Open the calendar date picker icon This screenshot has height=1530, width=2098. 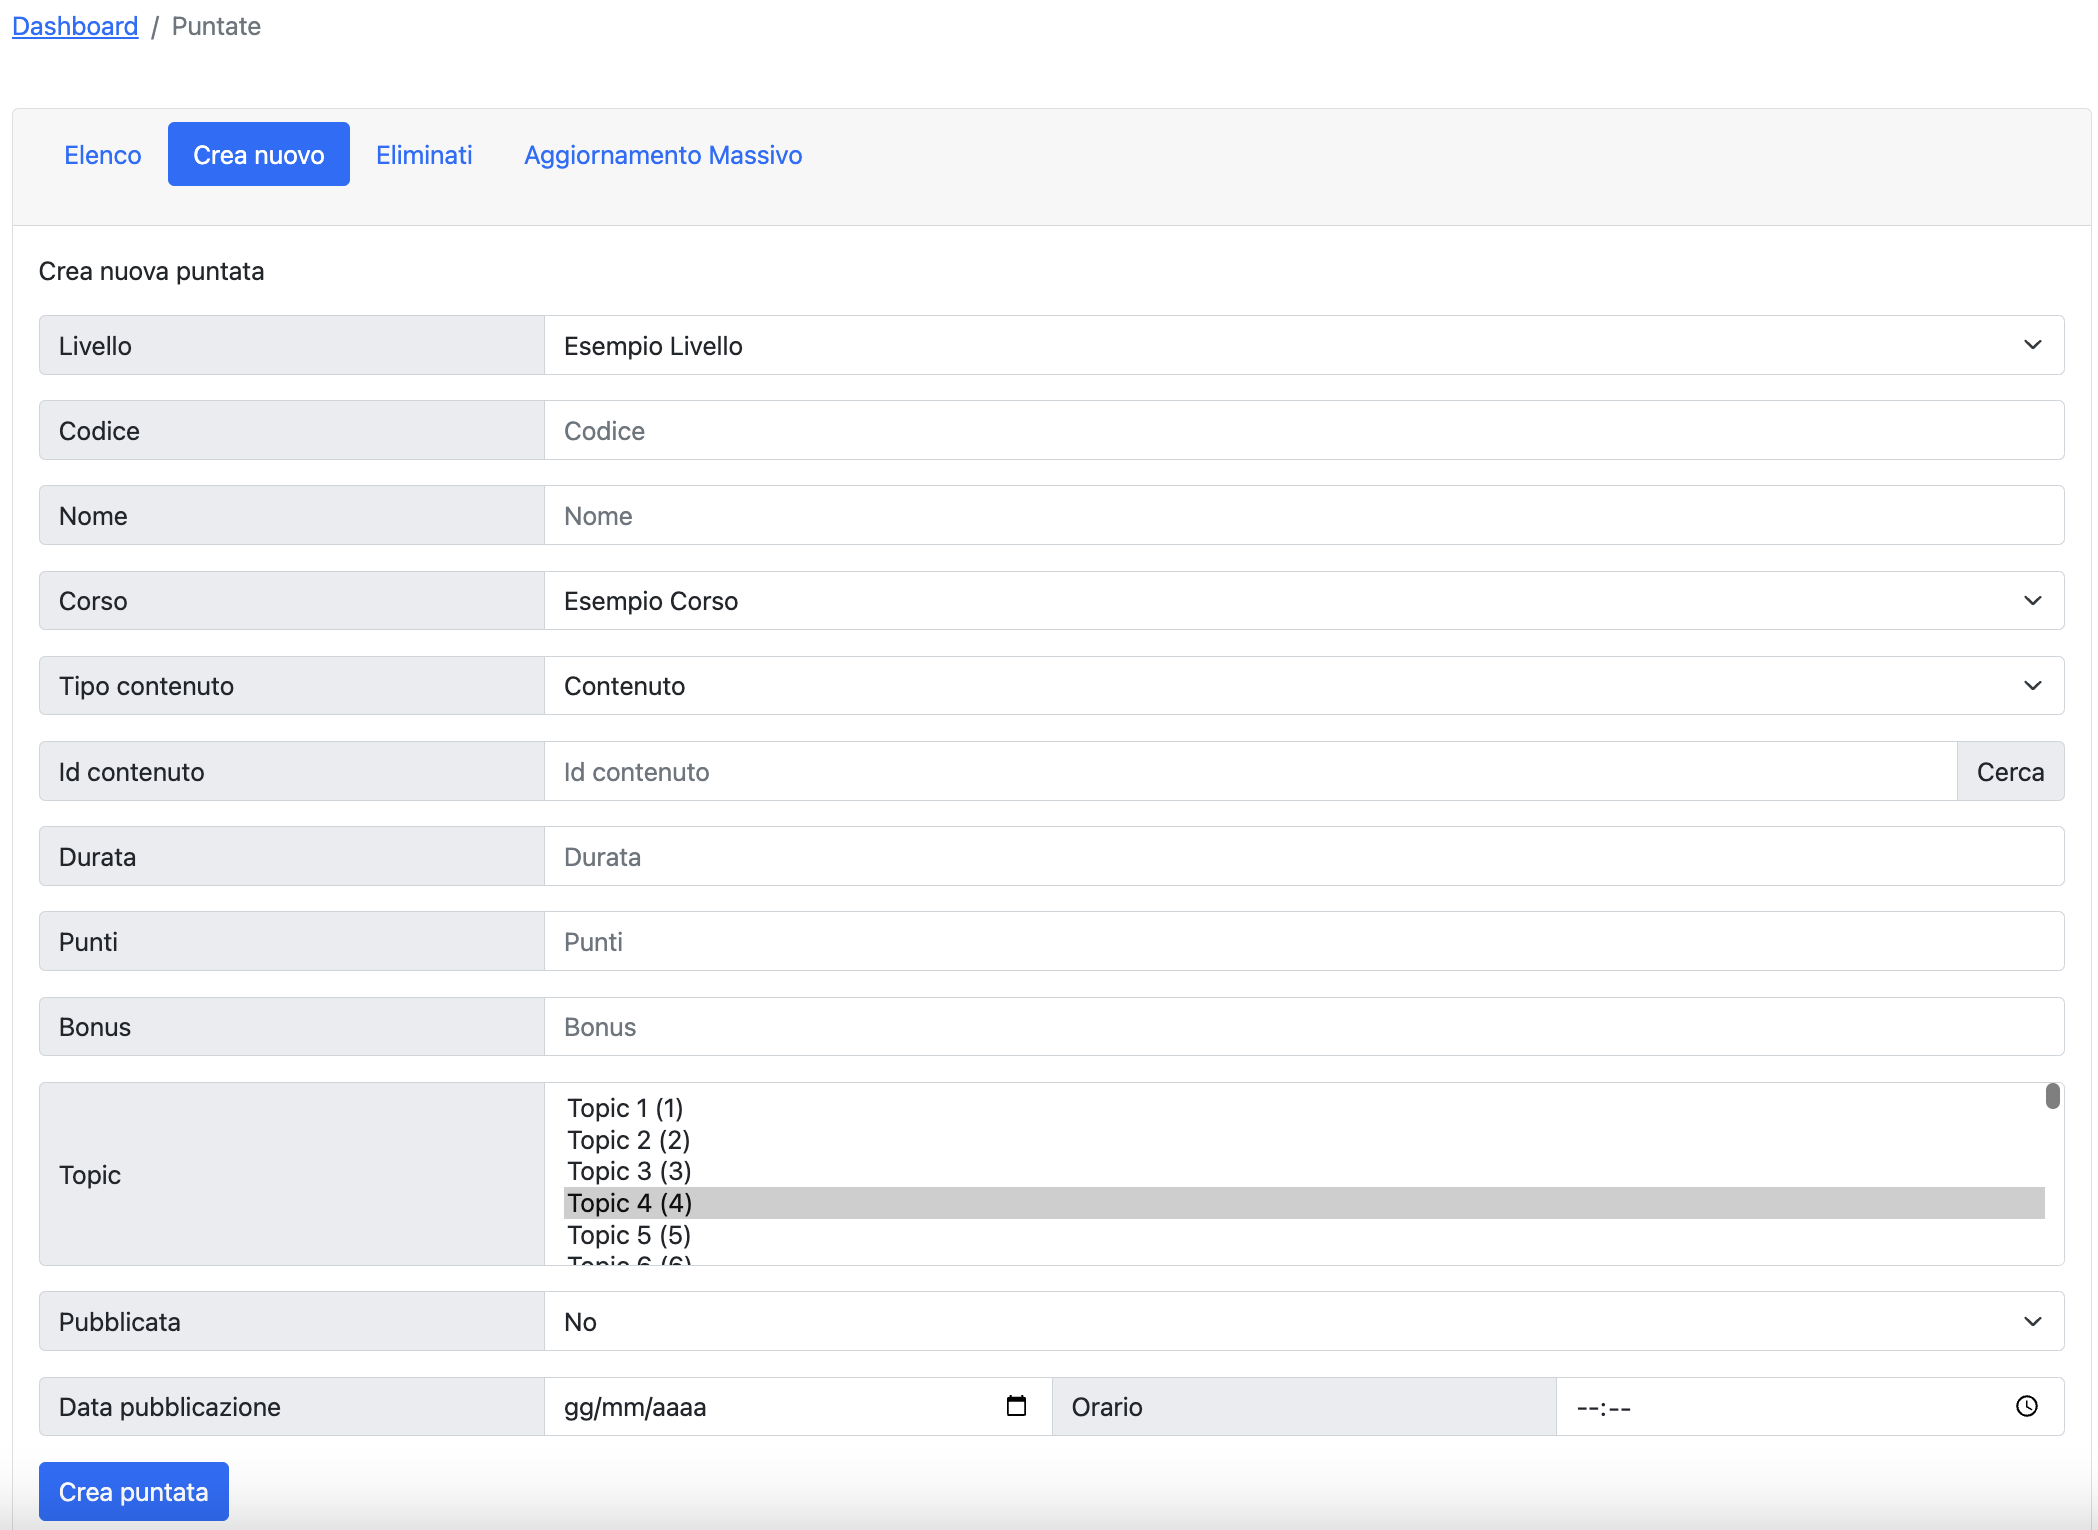1016,1406
